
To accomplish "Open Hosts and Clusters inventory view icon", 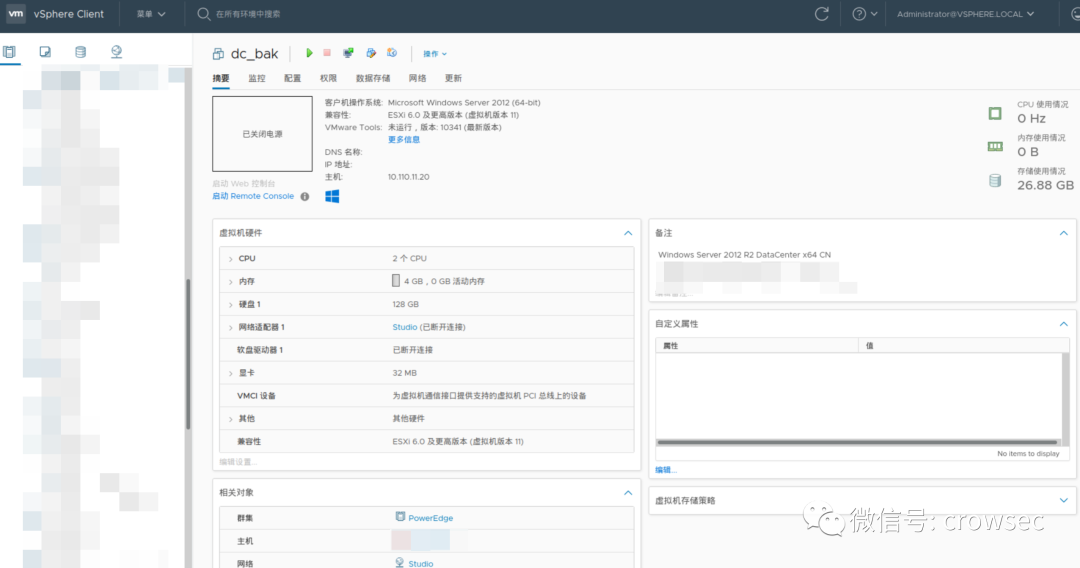I will [10, 52].
